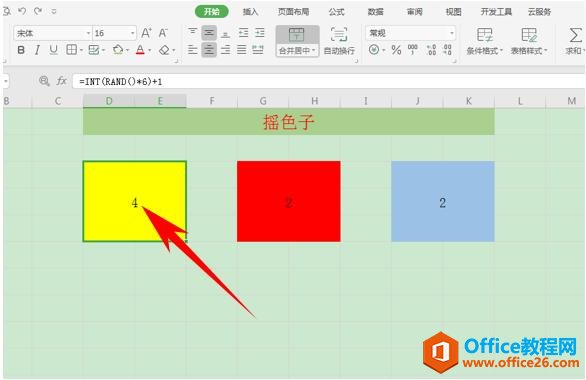Expand the fill color dropdown arrow

(127, 50)
